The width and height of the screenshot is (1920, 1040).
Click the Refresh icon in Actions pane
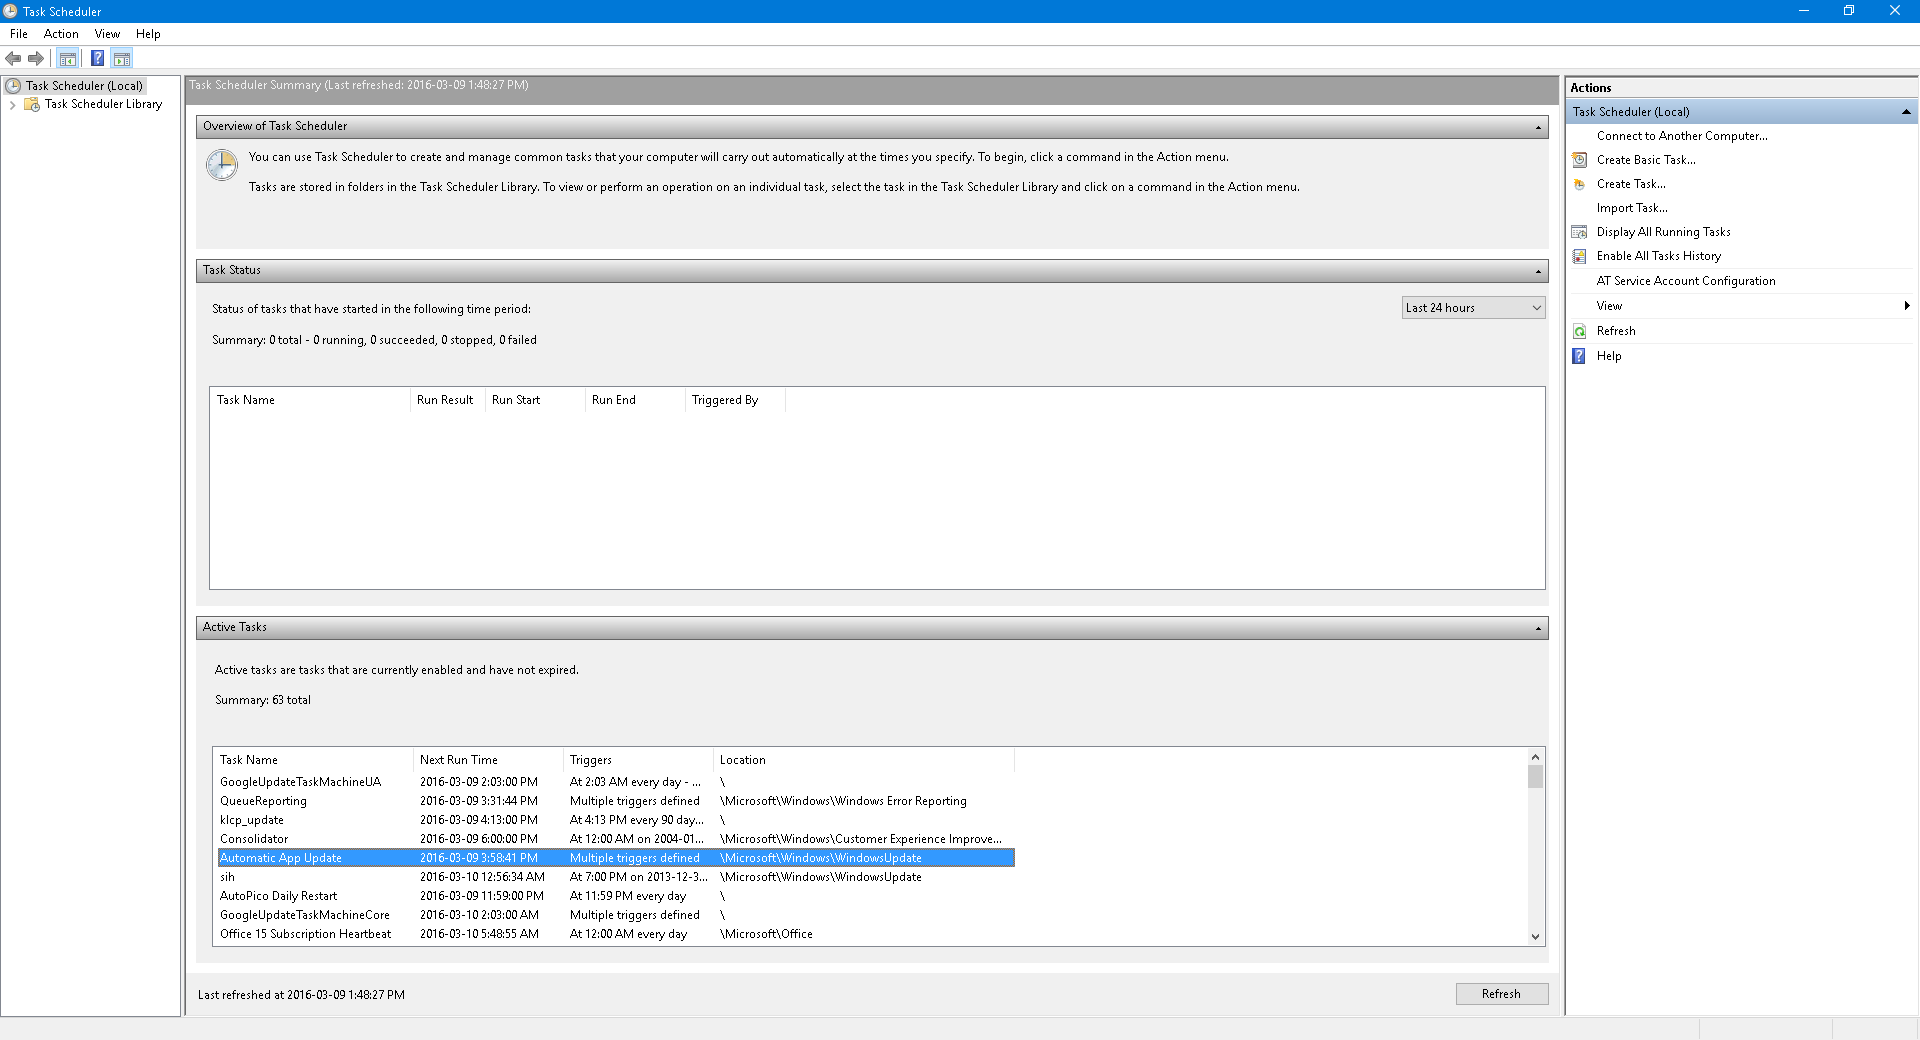click(x=1580, y=331)
